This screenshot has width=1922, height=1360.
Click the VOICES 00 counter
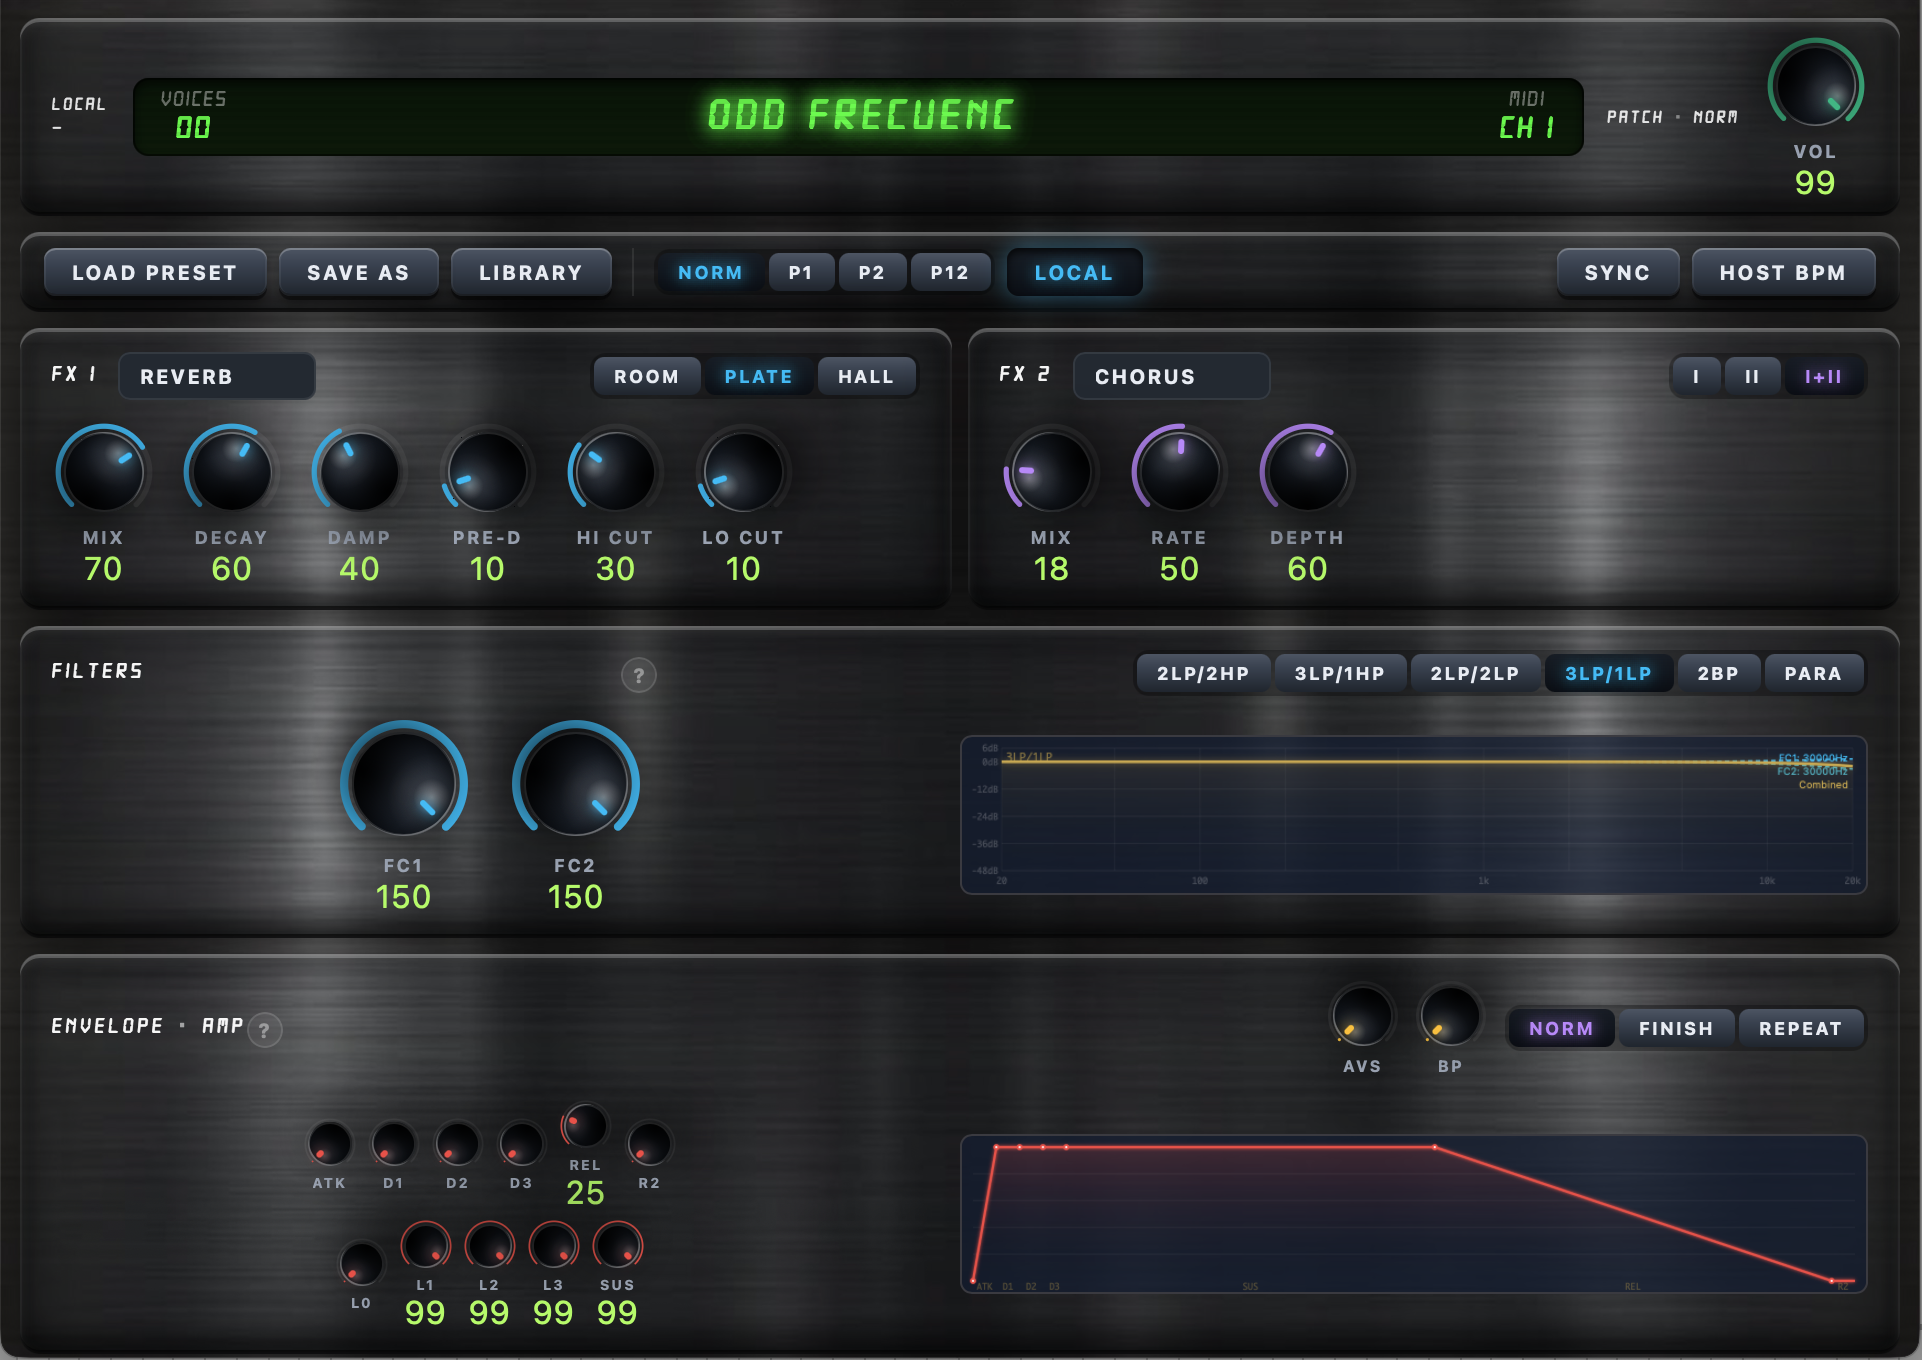pos(193,115)
